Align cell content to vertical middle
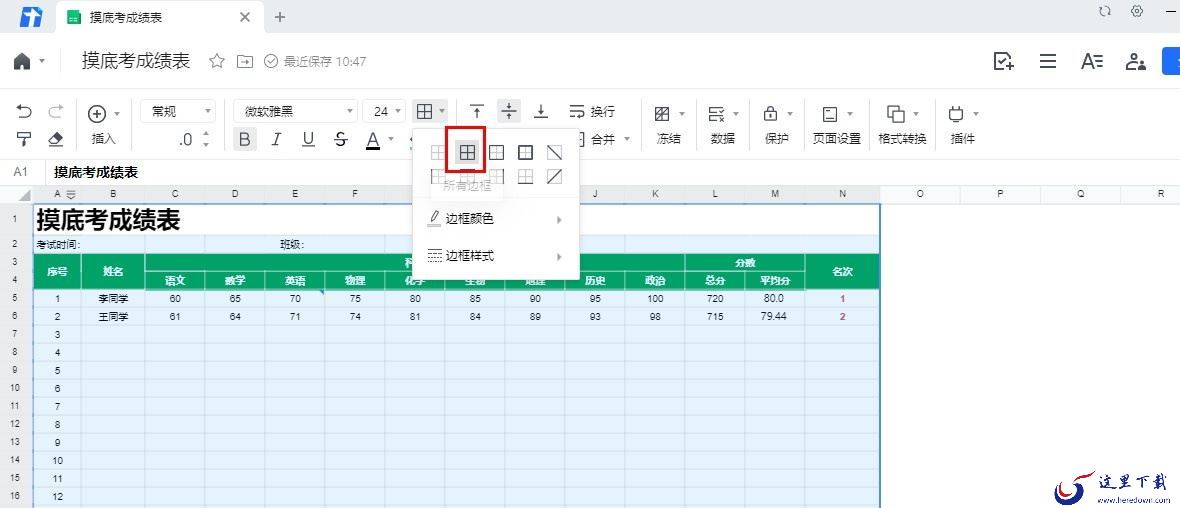This screenshot has height=508, width=1180. click(509, 111)
